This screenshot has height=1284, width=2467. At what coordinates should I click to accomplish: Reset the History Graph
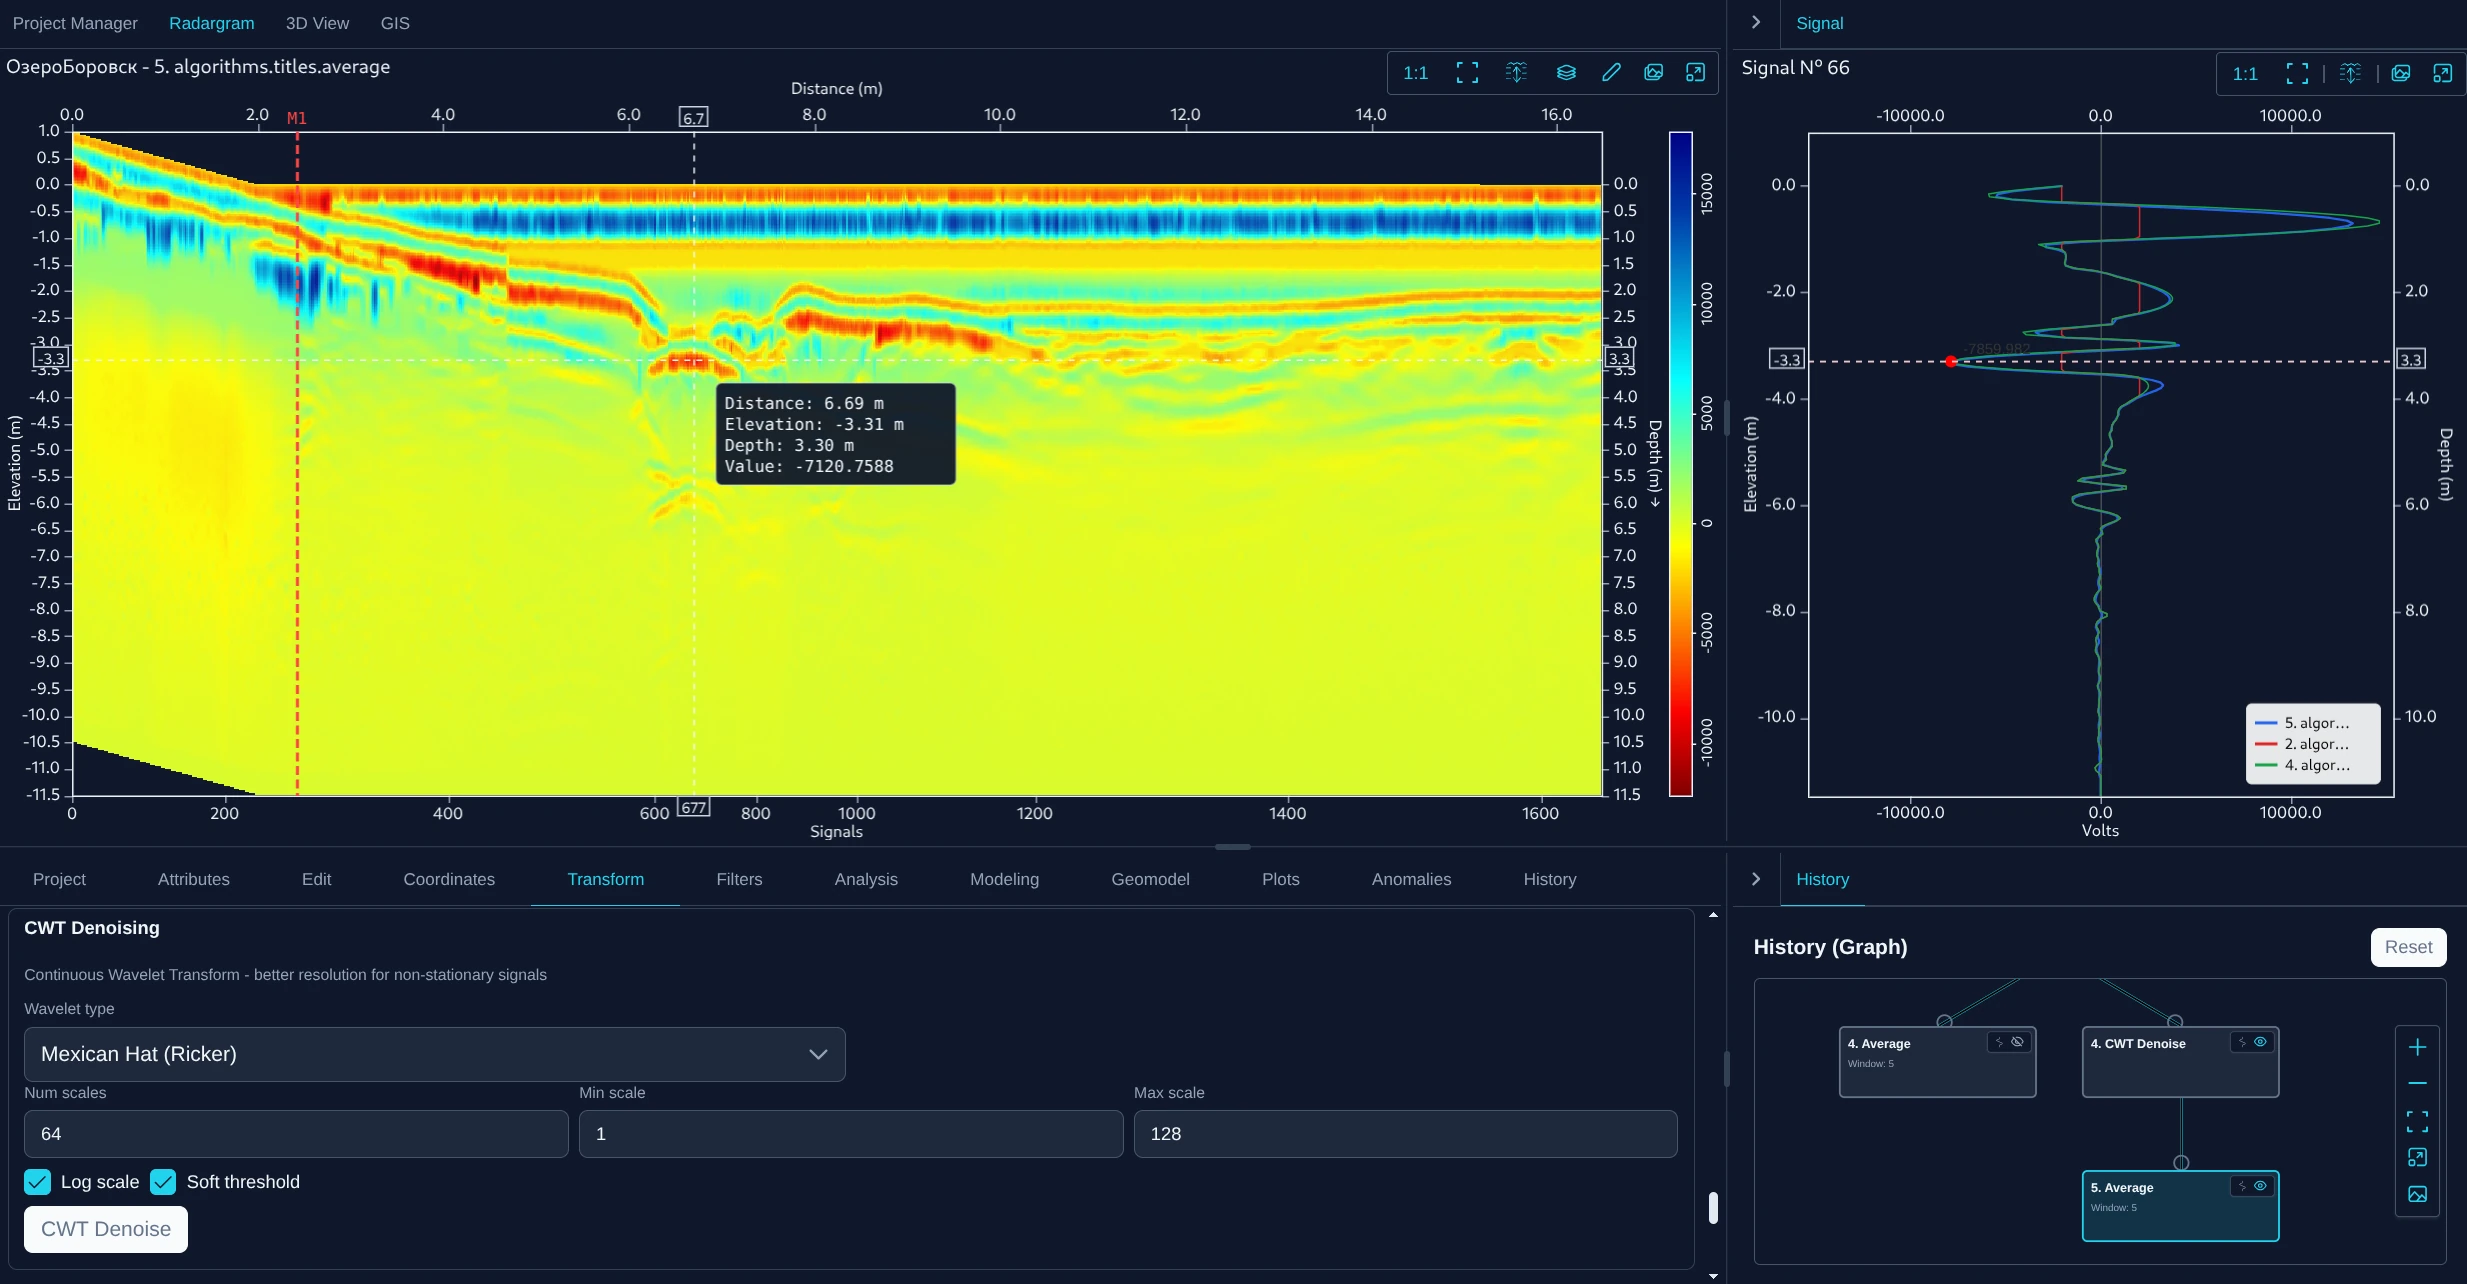[2408, 947]
